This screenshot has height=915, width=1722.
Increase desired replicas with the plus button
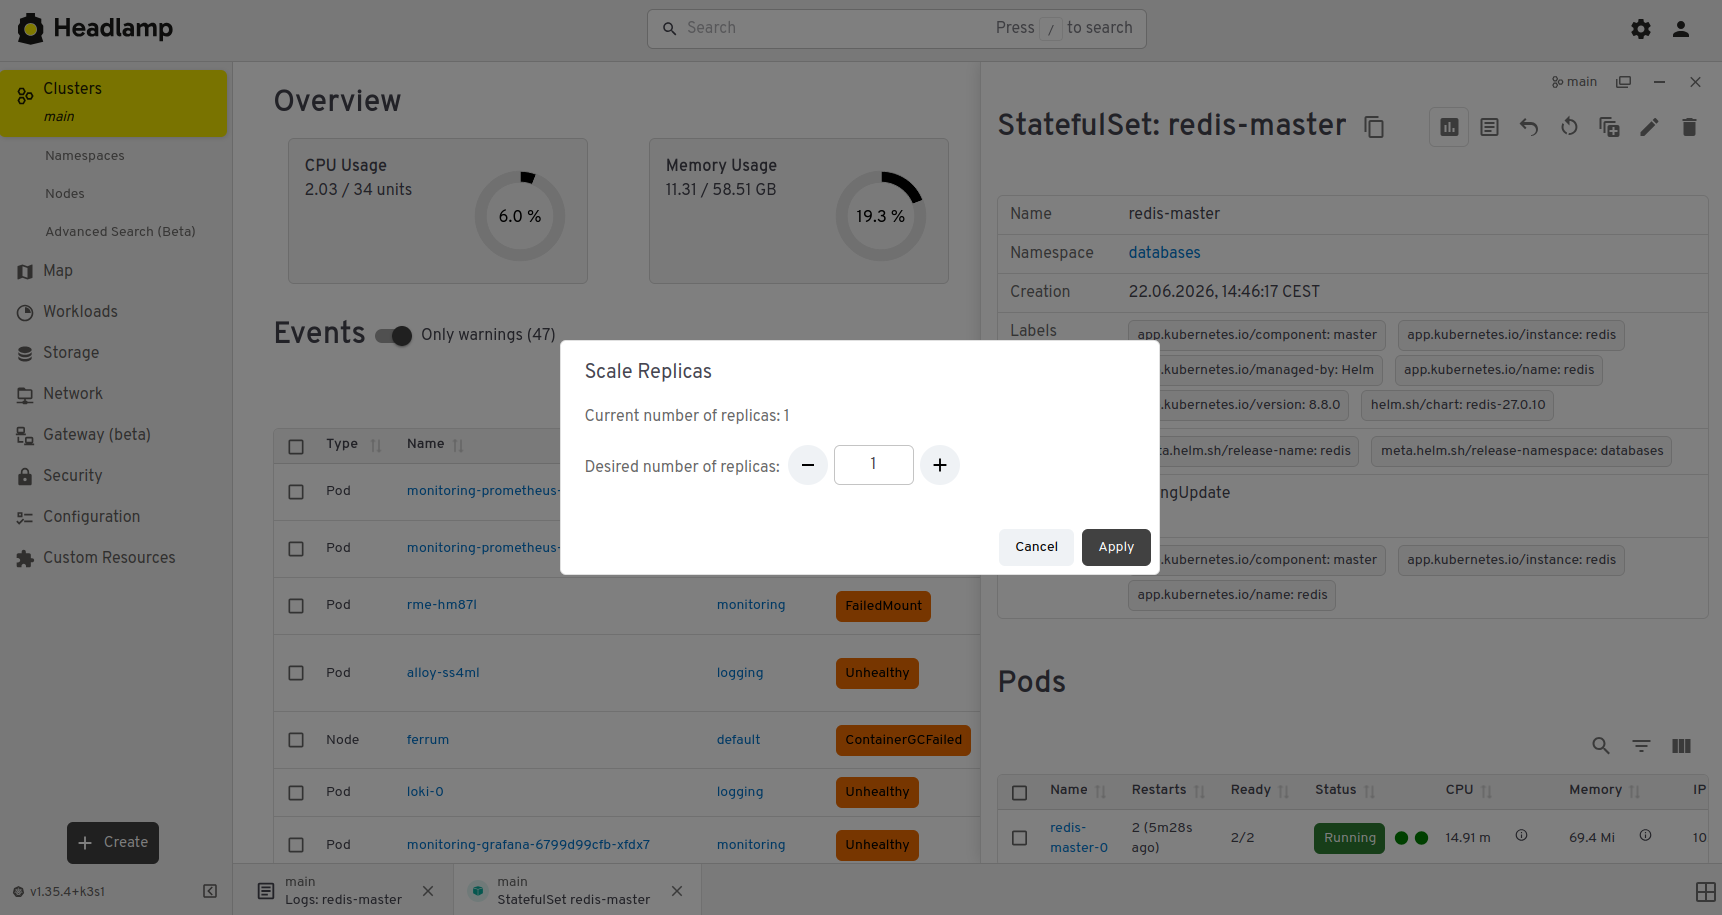coord(940,465)
